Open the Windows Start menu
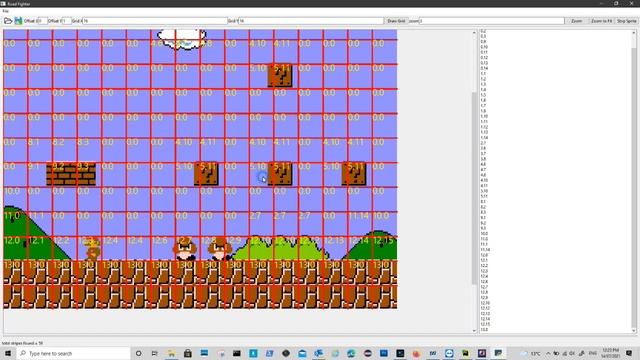This screenshot has height=360, width=640. pos(8,353)
